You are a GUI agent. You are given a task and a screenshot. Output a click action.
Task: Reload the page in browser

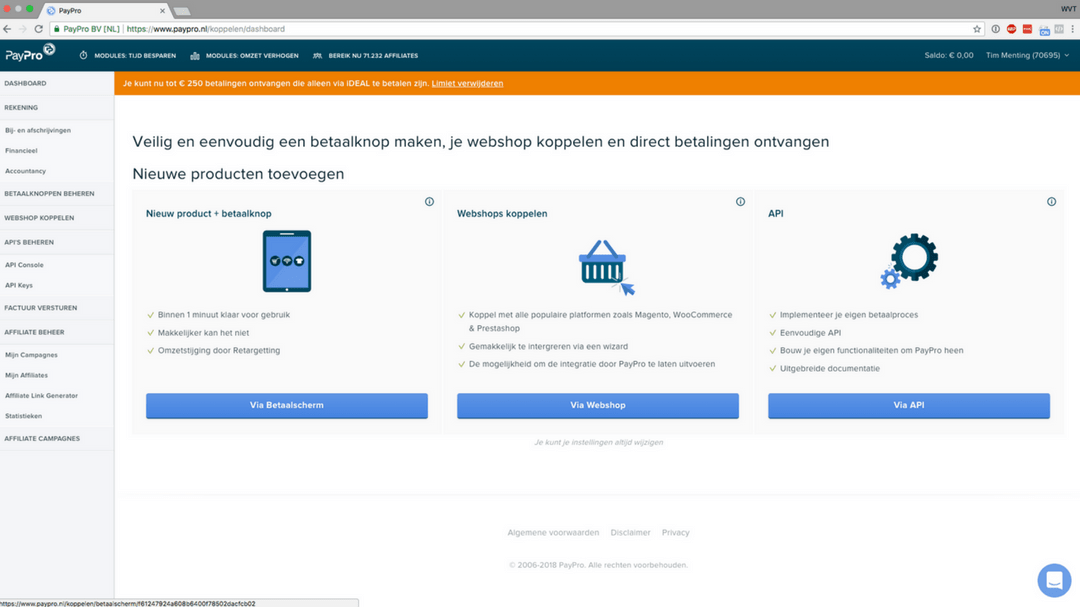39,29
